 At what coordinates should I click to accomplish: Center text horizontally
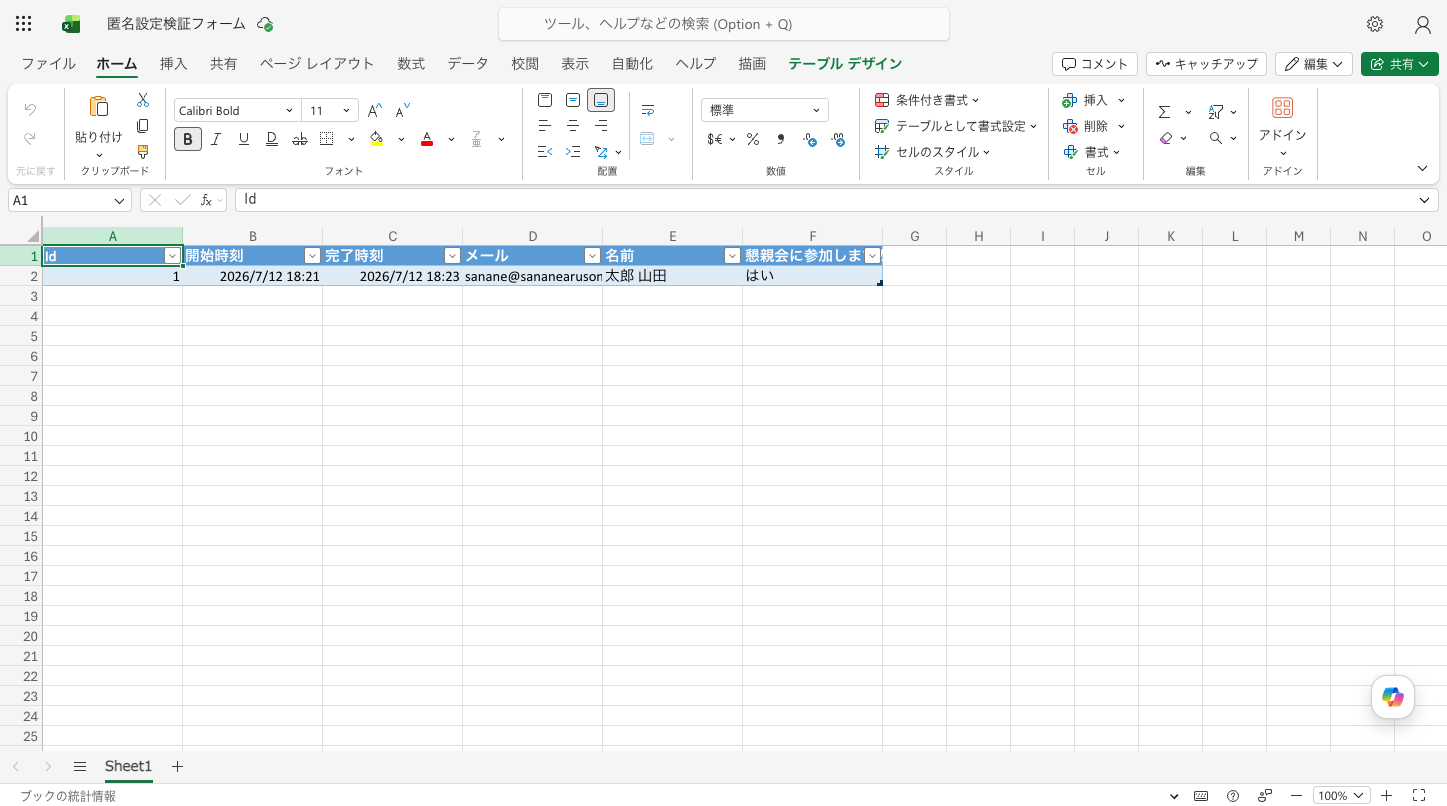(x=573, y=126)
